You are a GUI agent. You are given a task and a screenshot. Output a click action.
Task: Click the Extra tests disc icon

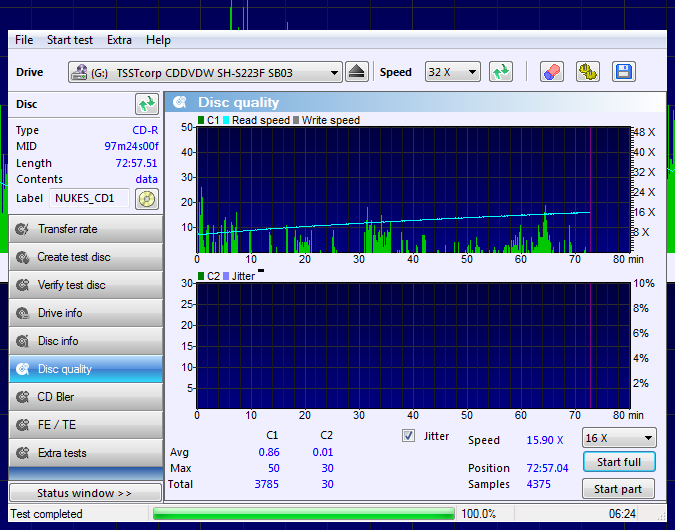click(x=22, y=453)
